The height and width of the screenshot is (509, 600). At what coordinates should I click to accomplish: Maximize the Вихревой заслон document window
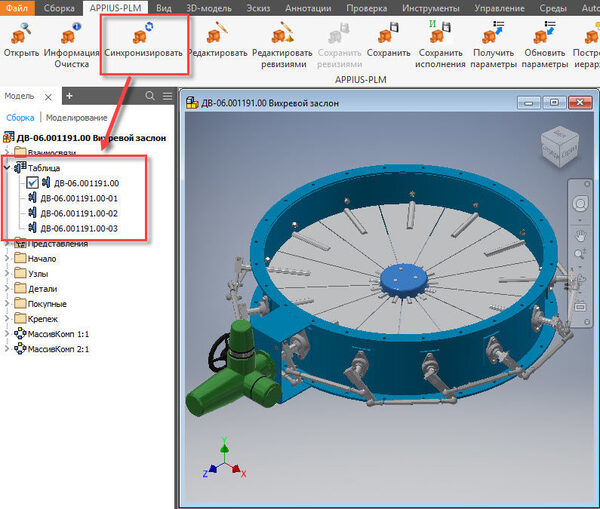tap(554, 103)
